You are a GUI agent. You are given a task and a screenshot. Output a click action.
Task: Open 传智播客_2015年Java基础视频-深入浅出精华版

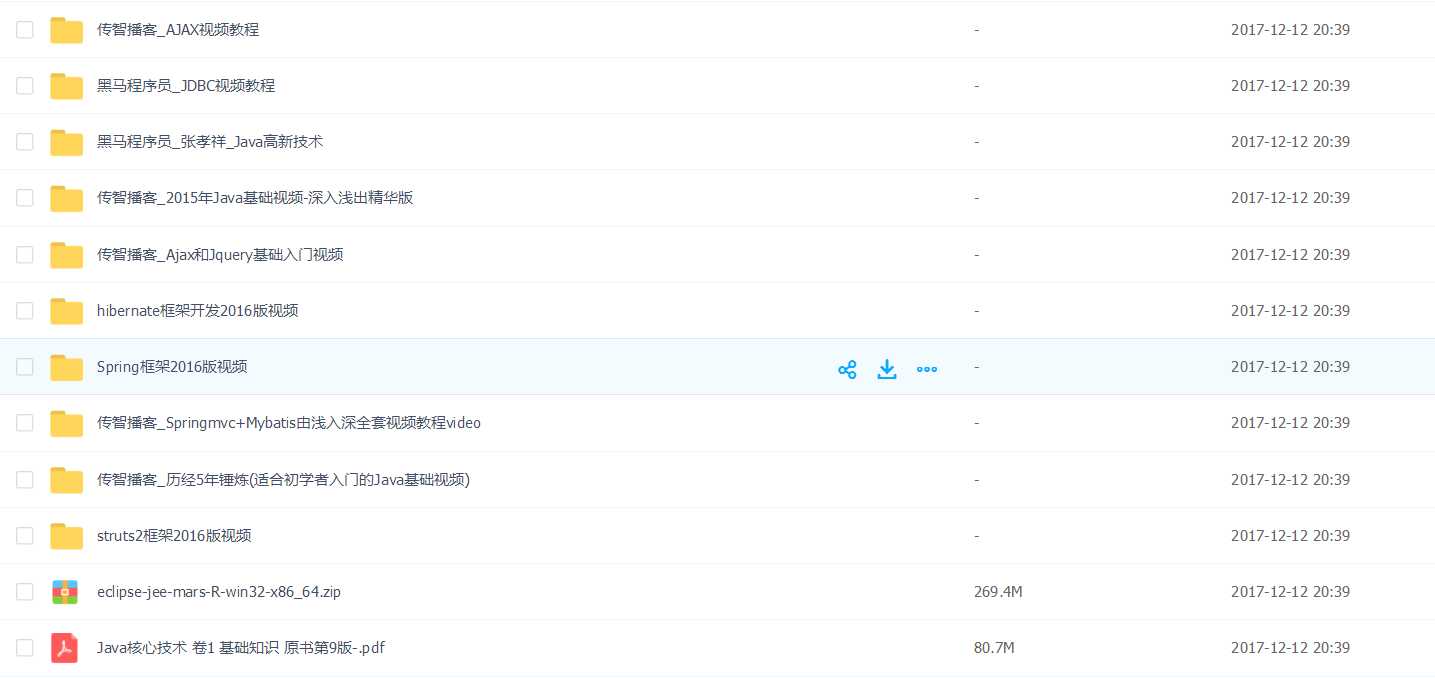[255, 198]
